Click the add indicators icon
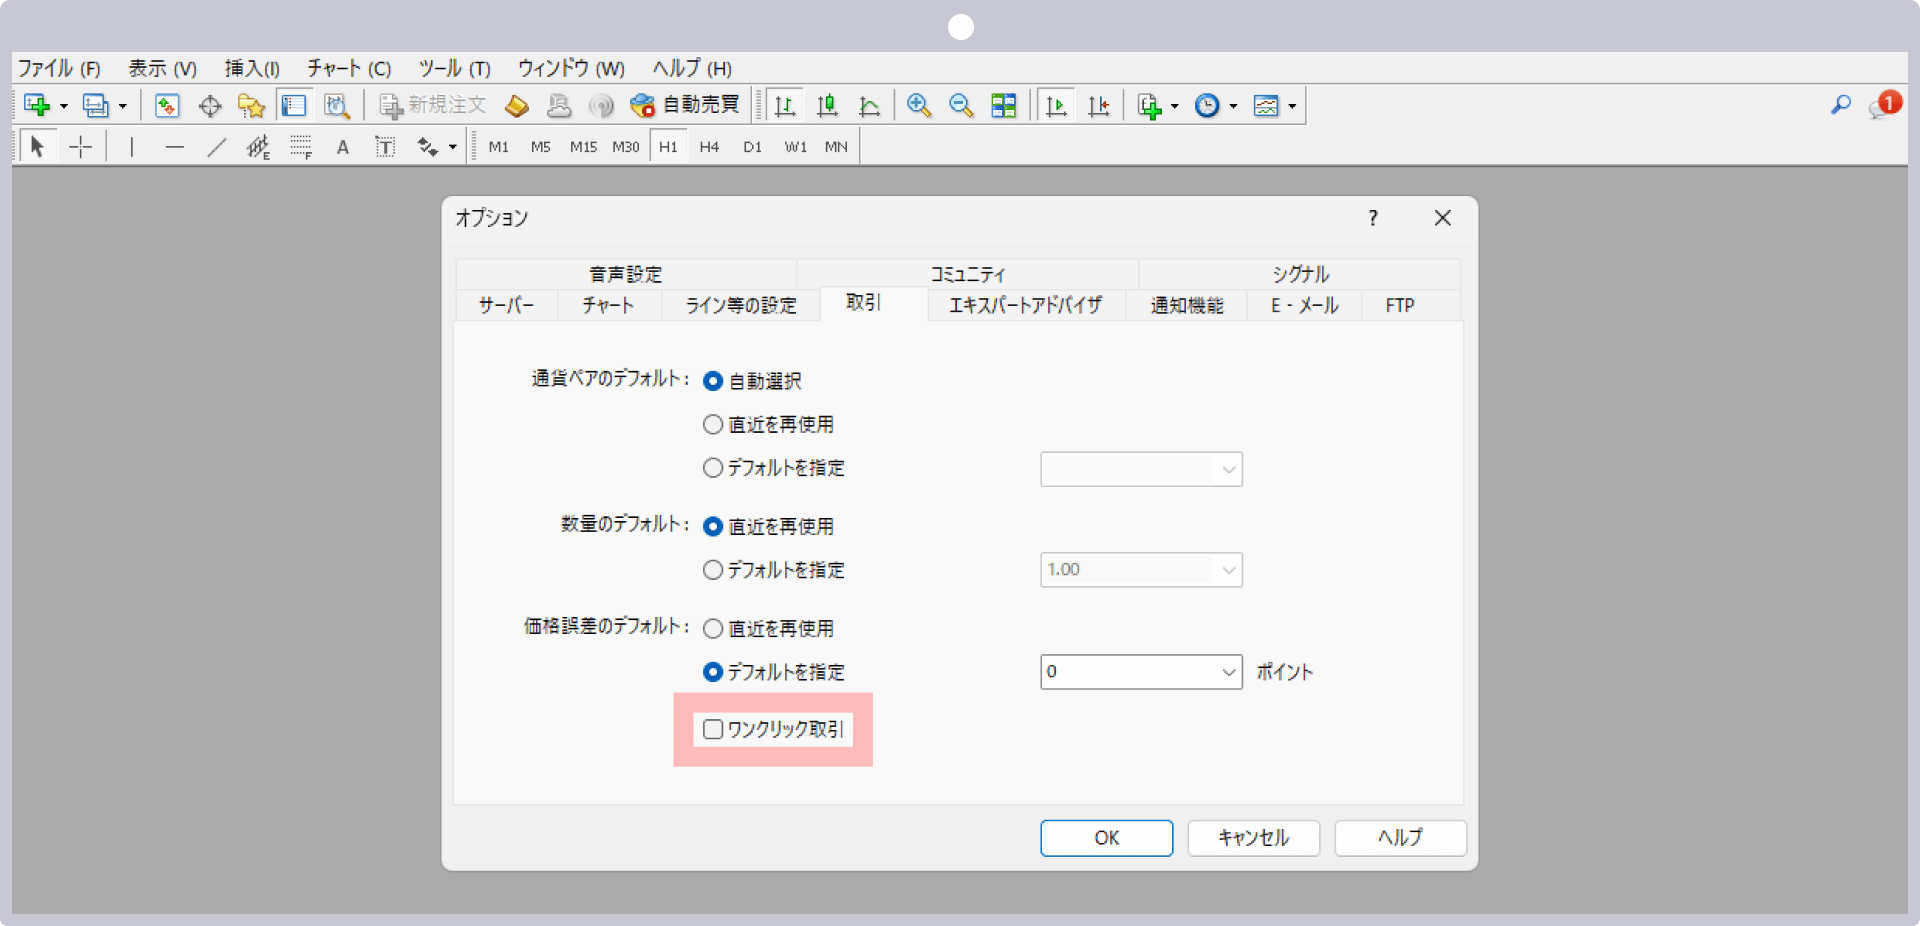Image resolution: width=1920 pixels, height=926 pixels. pos(1149,105)
